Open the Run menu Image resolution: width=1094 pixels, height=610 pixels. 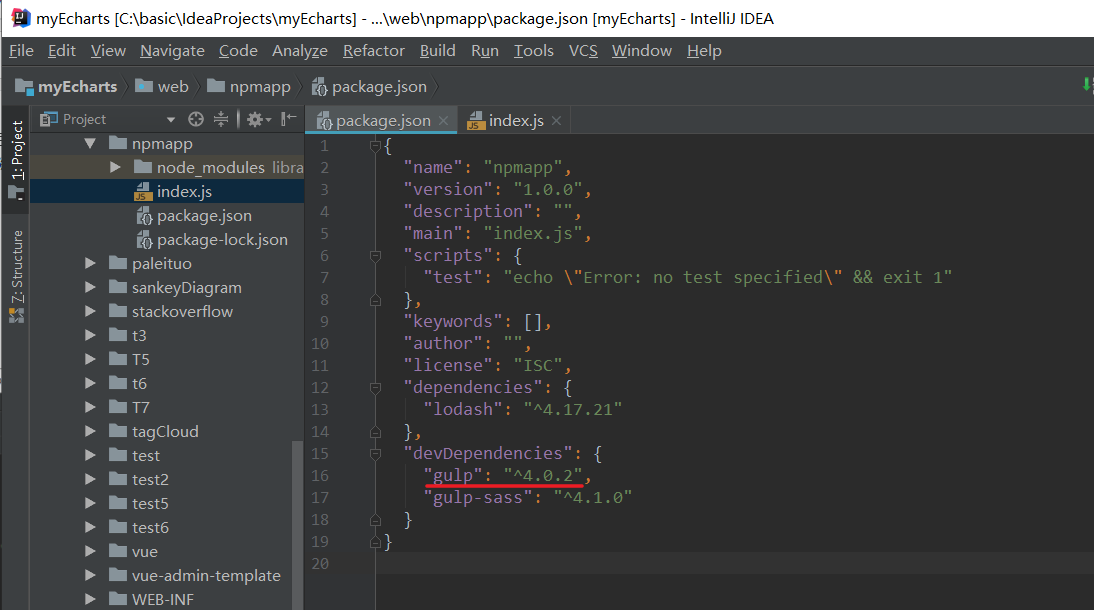tap(485, 51)
